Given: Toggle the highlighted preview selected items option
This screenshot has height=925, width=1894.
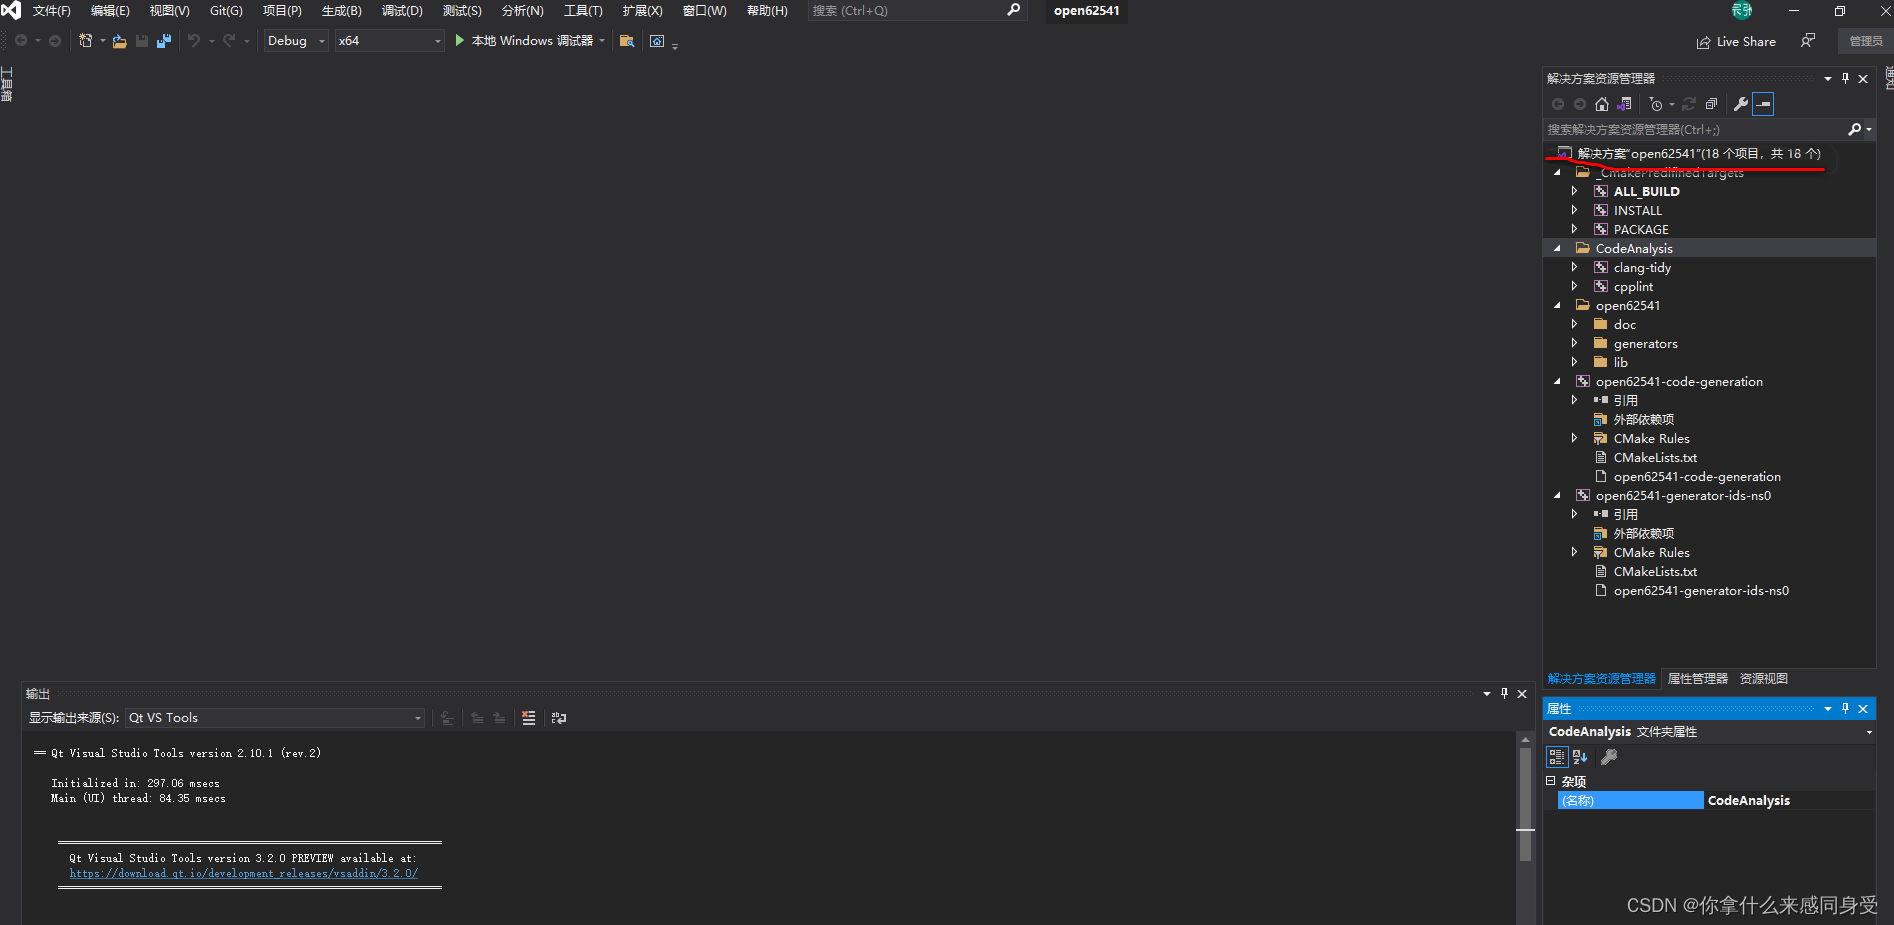Looking at the screenshot, I should 1763,103.
